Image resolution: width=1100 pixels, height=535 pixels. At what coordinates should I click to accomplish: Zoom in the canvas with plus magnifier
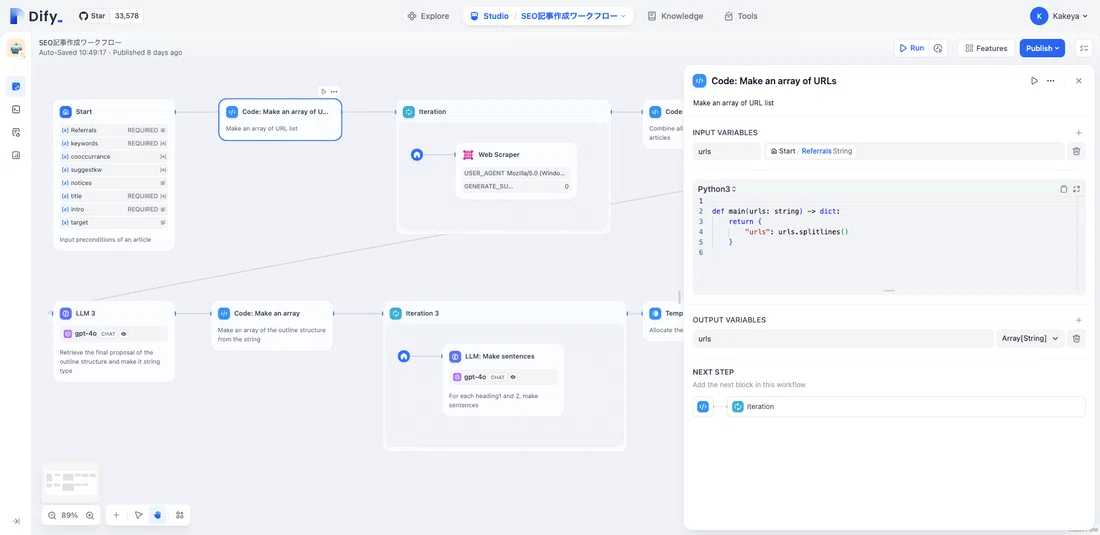[90, 515]
